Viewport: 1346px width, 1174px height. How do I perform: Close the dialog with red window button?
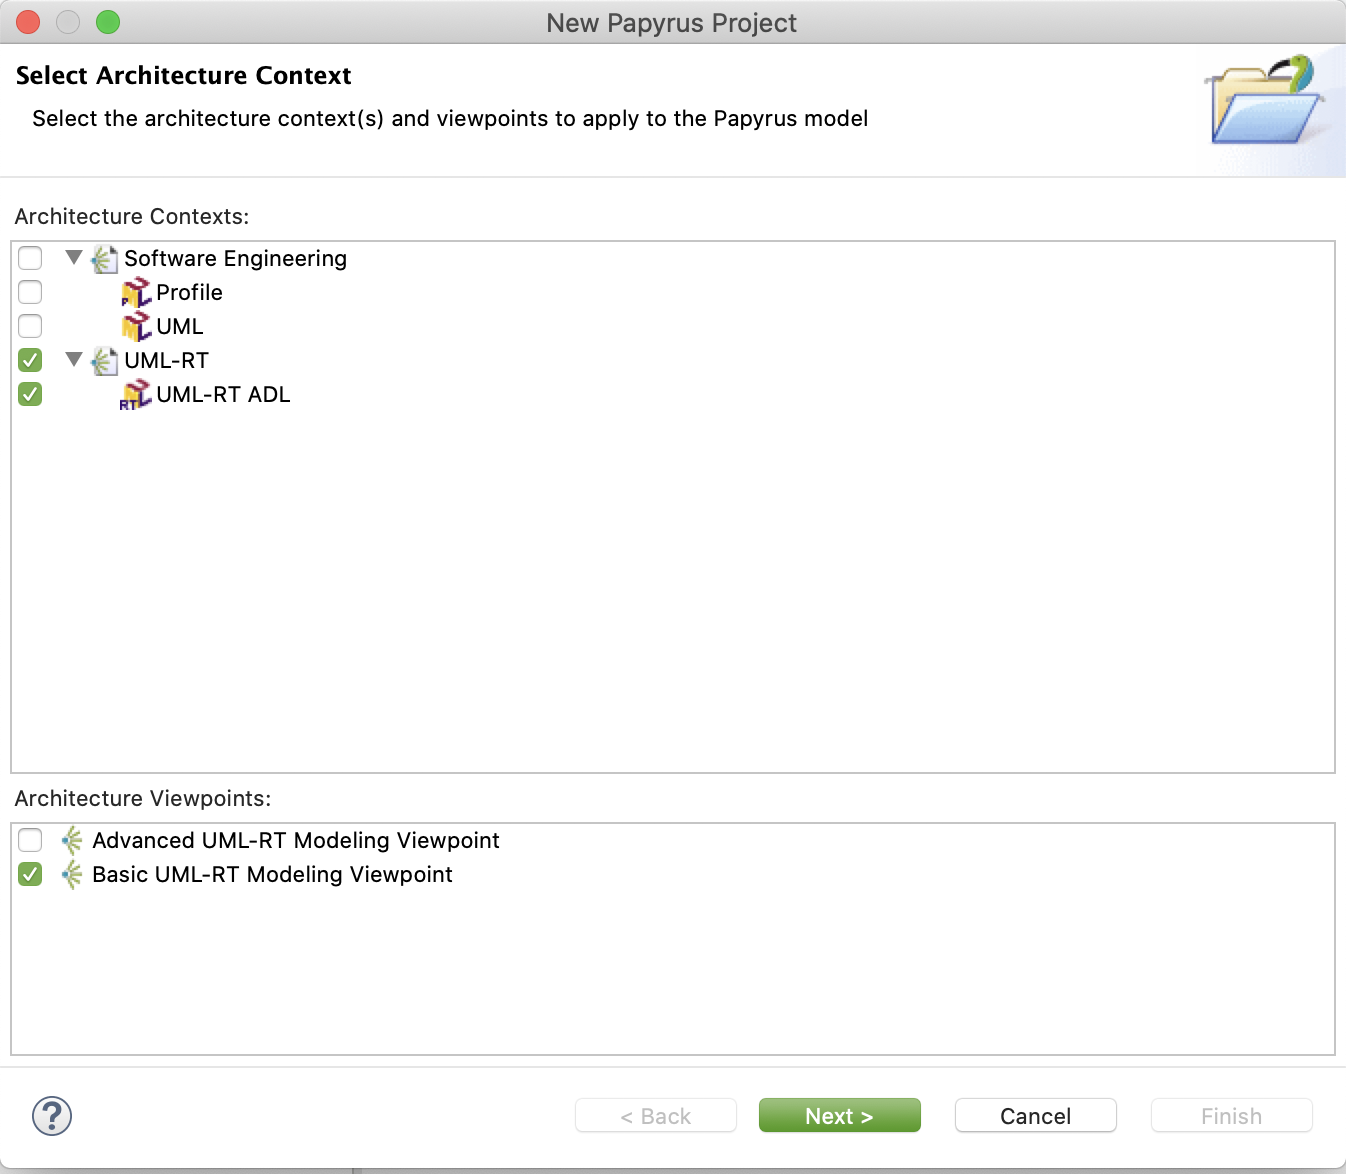(x=28, y=22)
